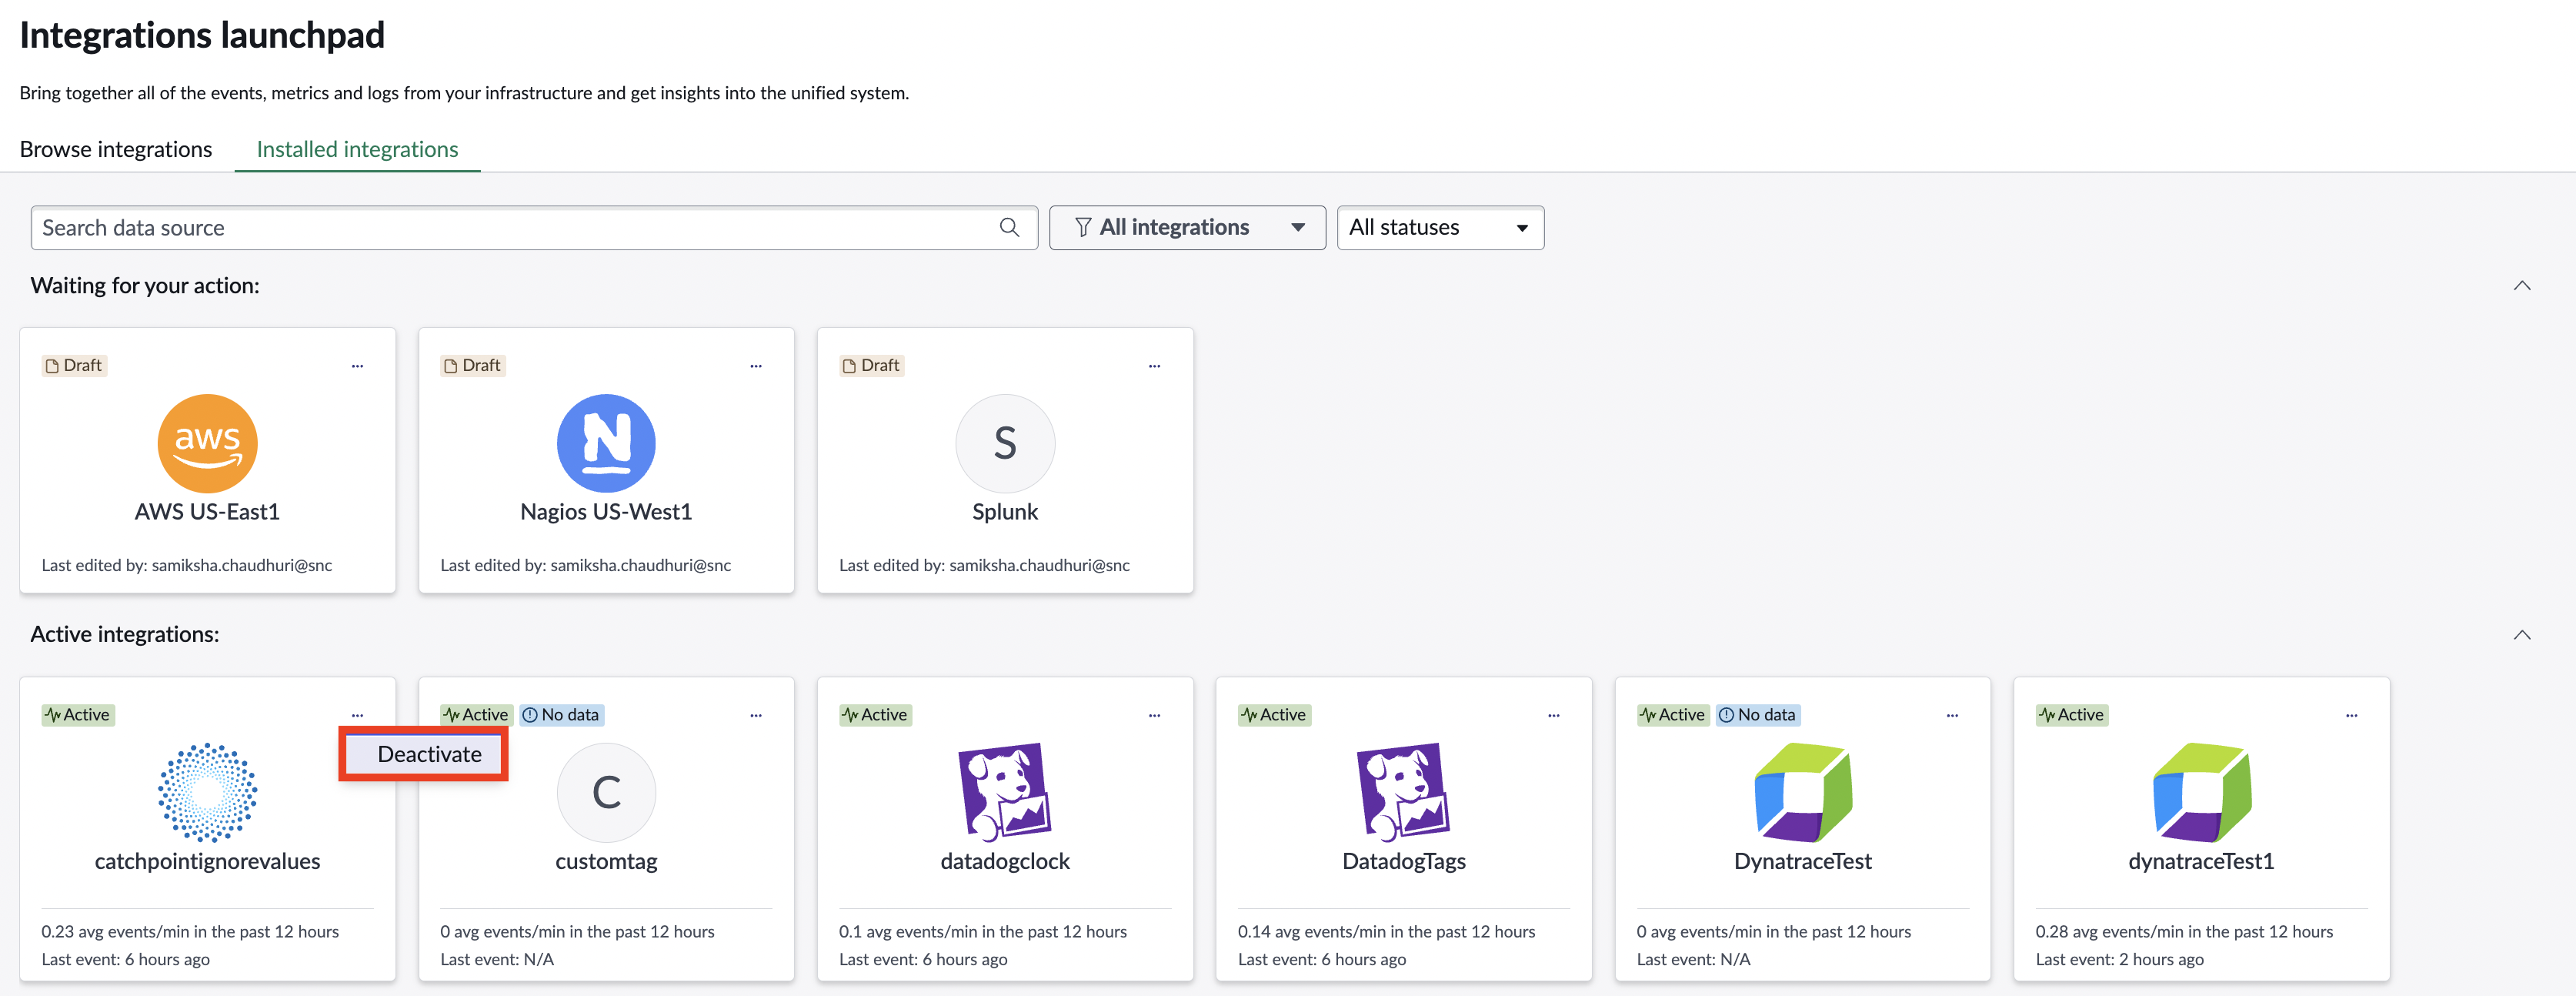Open the more-options menu on AWS US-East1 card
Viewport: 2576px width, 996px height.
coord(357,366)
